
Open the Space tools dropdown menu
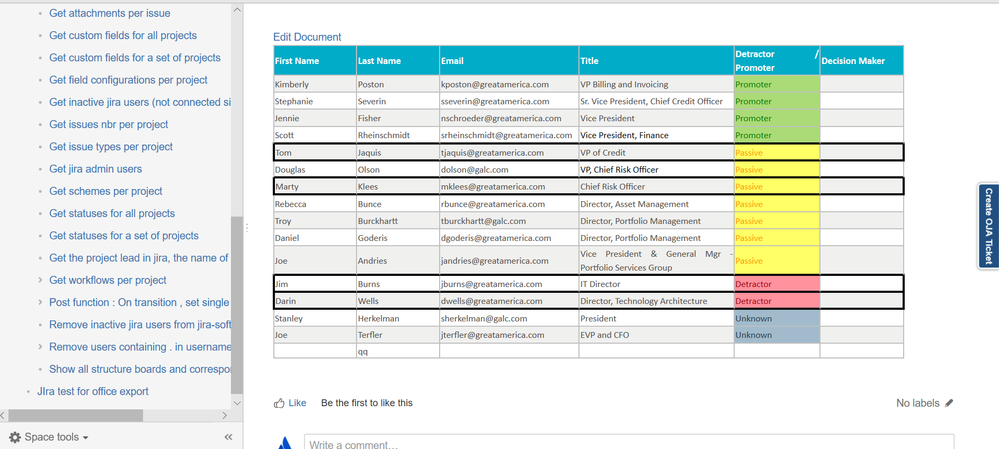56,437
